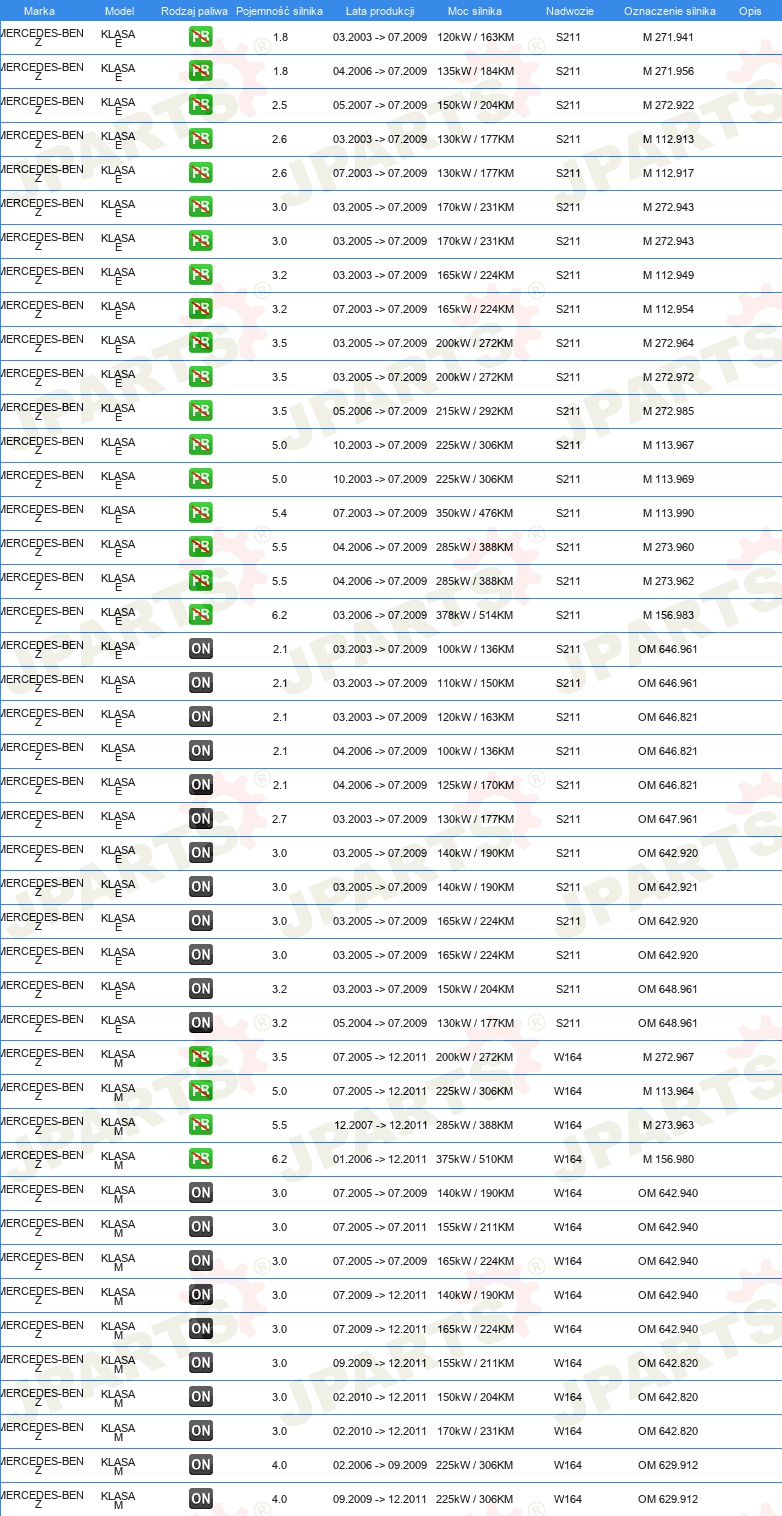Select the PB fuel icon for M 272.922

coord(201,105)
